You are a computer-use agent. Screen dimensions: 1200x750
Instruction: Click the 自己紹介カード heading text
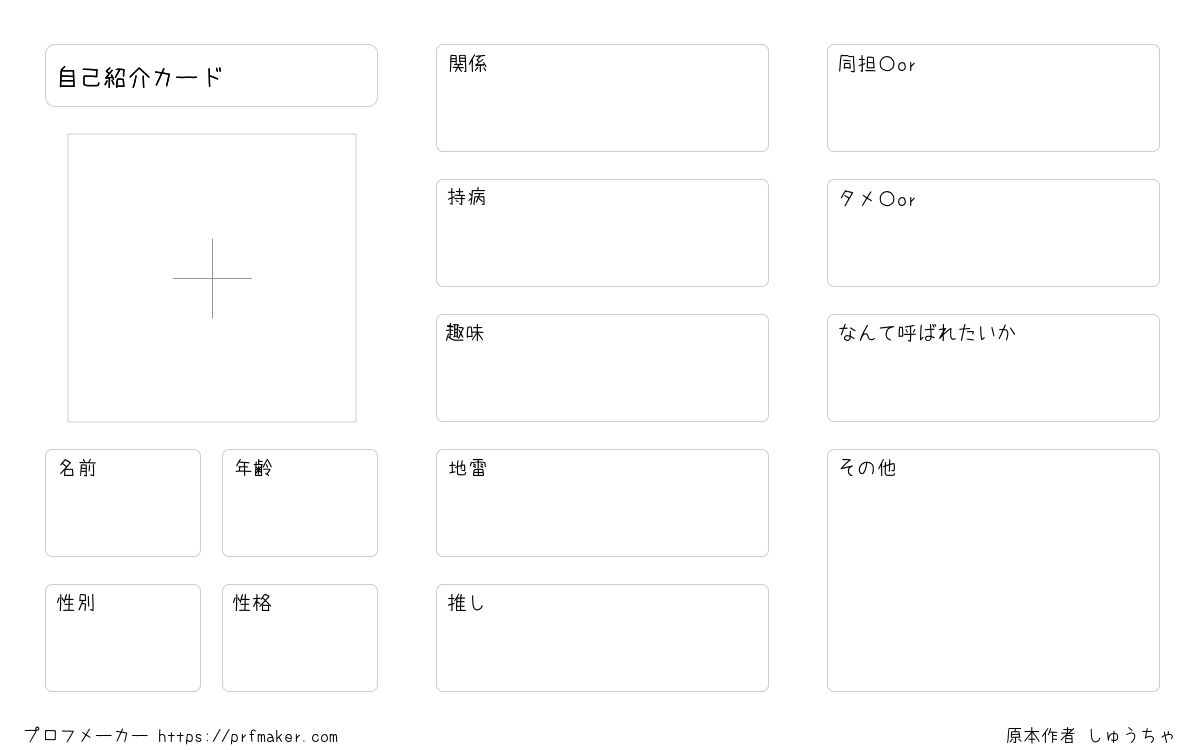pos(140,77)
